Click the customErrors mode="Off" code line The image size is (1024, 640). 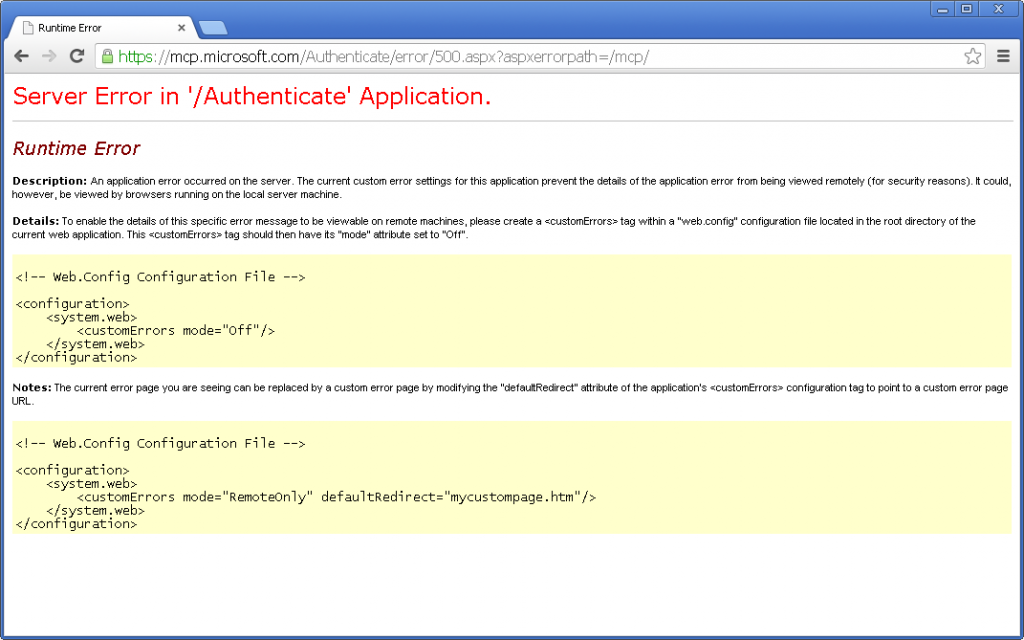(175, 330)
